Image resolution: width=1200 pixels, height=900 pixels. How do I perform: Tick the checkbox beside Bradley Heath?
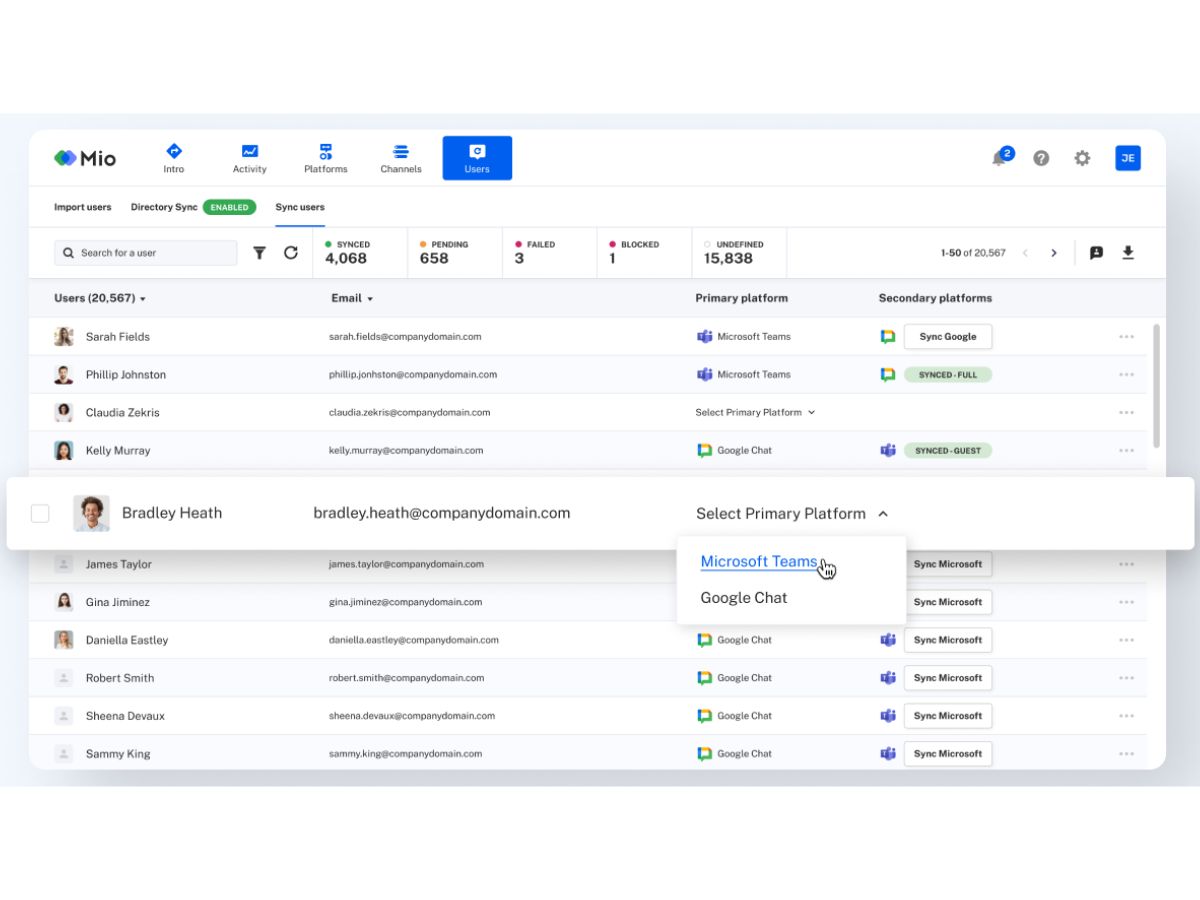tap(40, 513)
